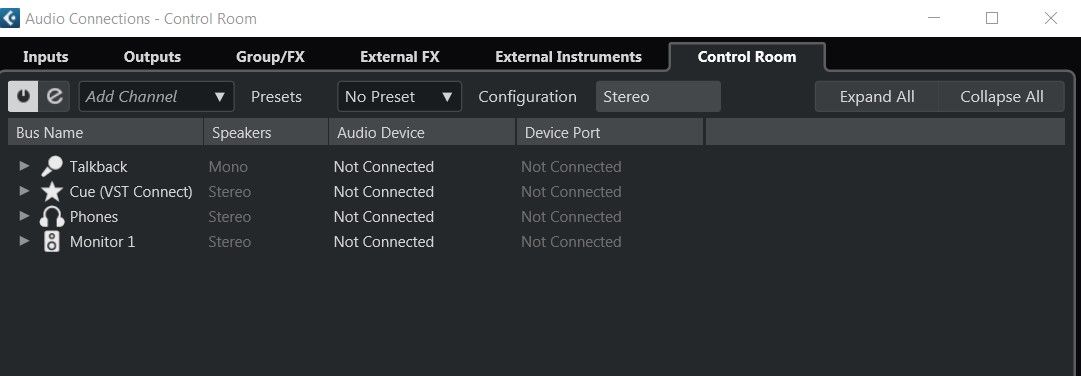Click the Cue star icon
This screenshot has width=1081, height=376.
click(x=52, y=192)
